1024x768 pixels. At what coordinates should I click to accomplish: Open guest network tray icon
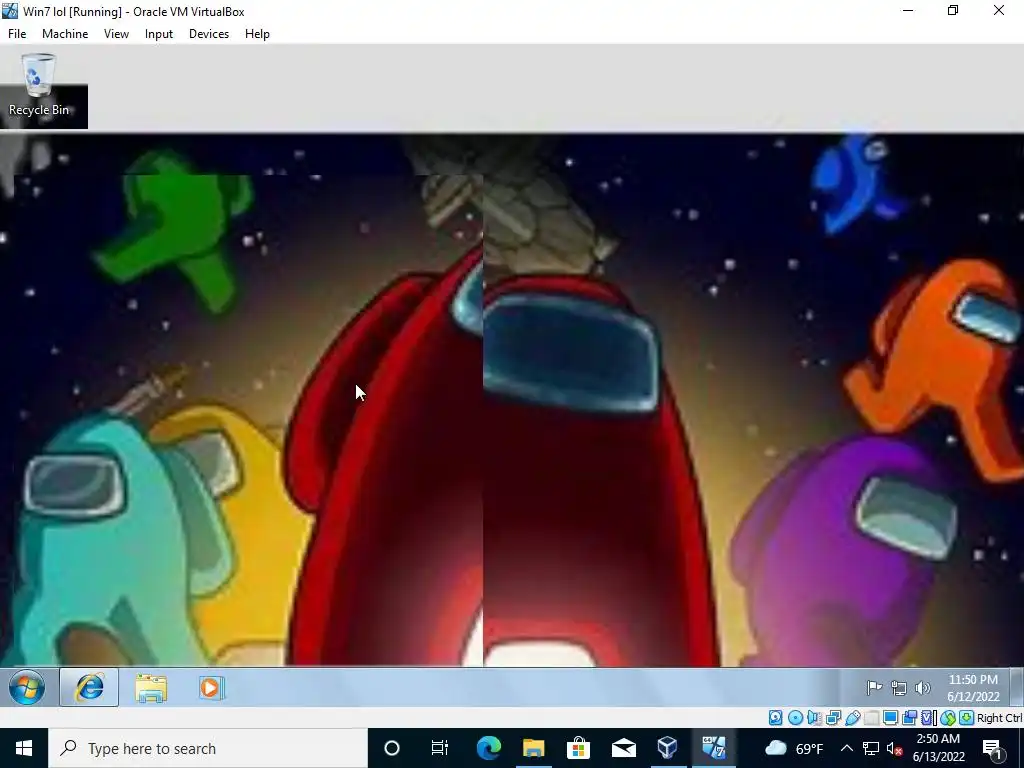899,688
